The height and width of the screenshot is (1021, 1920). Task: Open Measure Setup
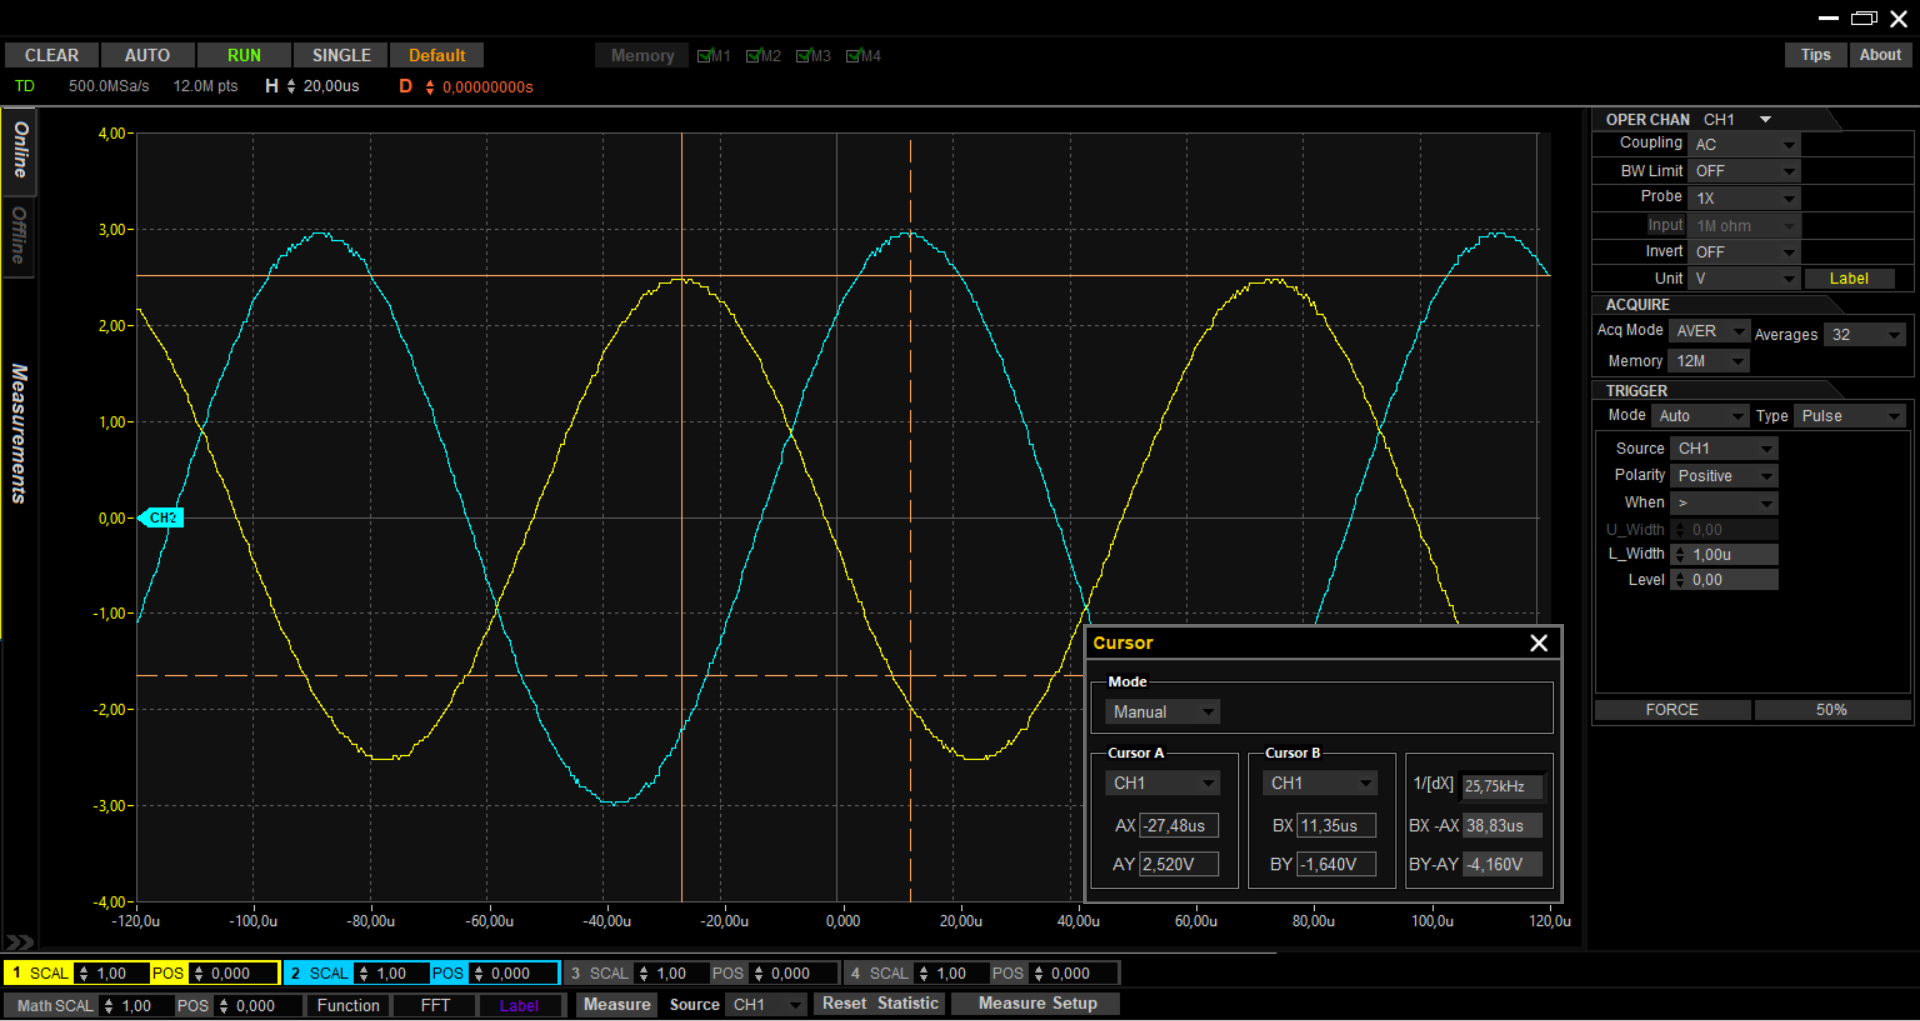(x=1037, y=1003)
